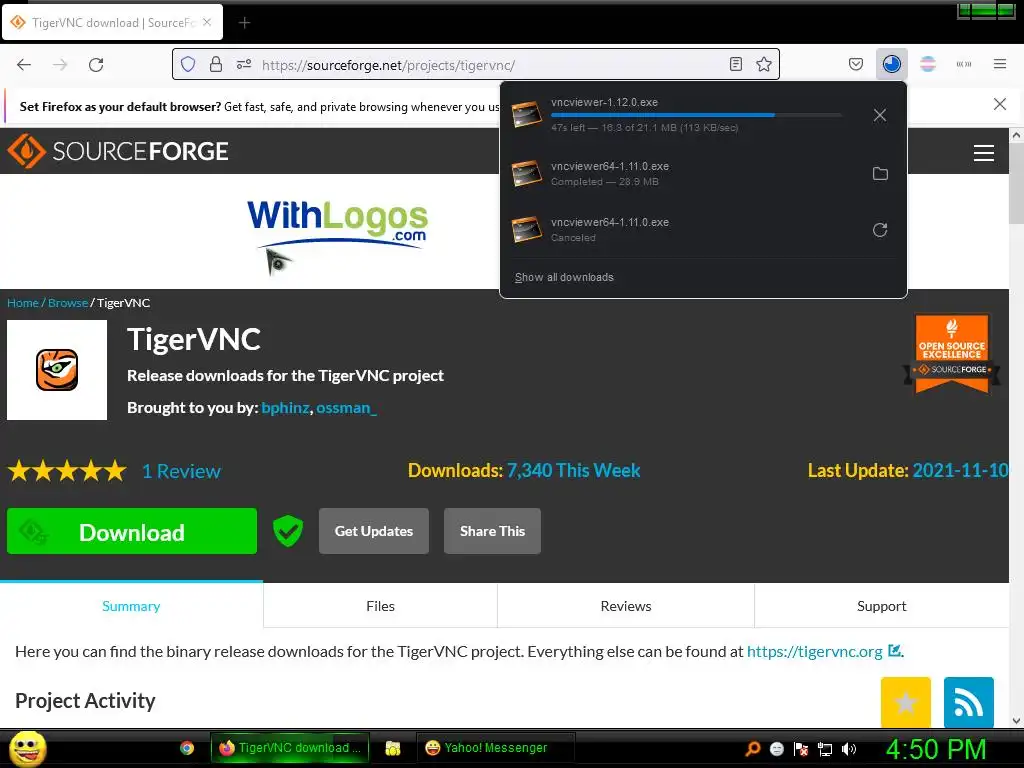Click the Last Update 2021-11-10 date
The height and width of the screenshot is (768, 1024).
(x=959, y=470)
